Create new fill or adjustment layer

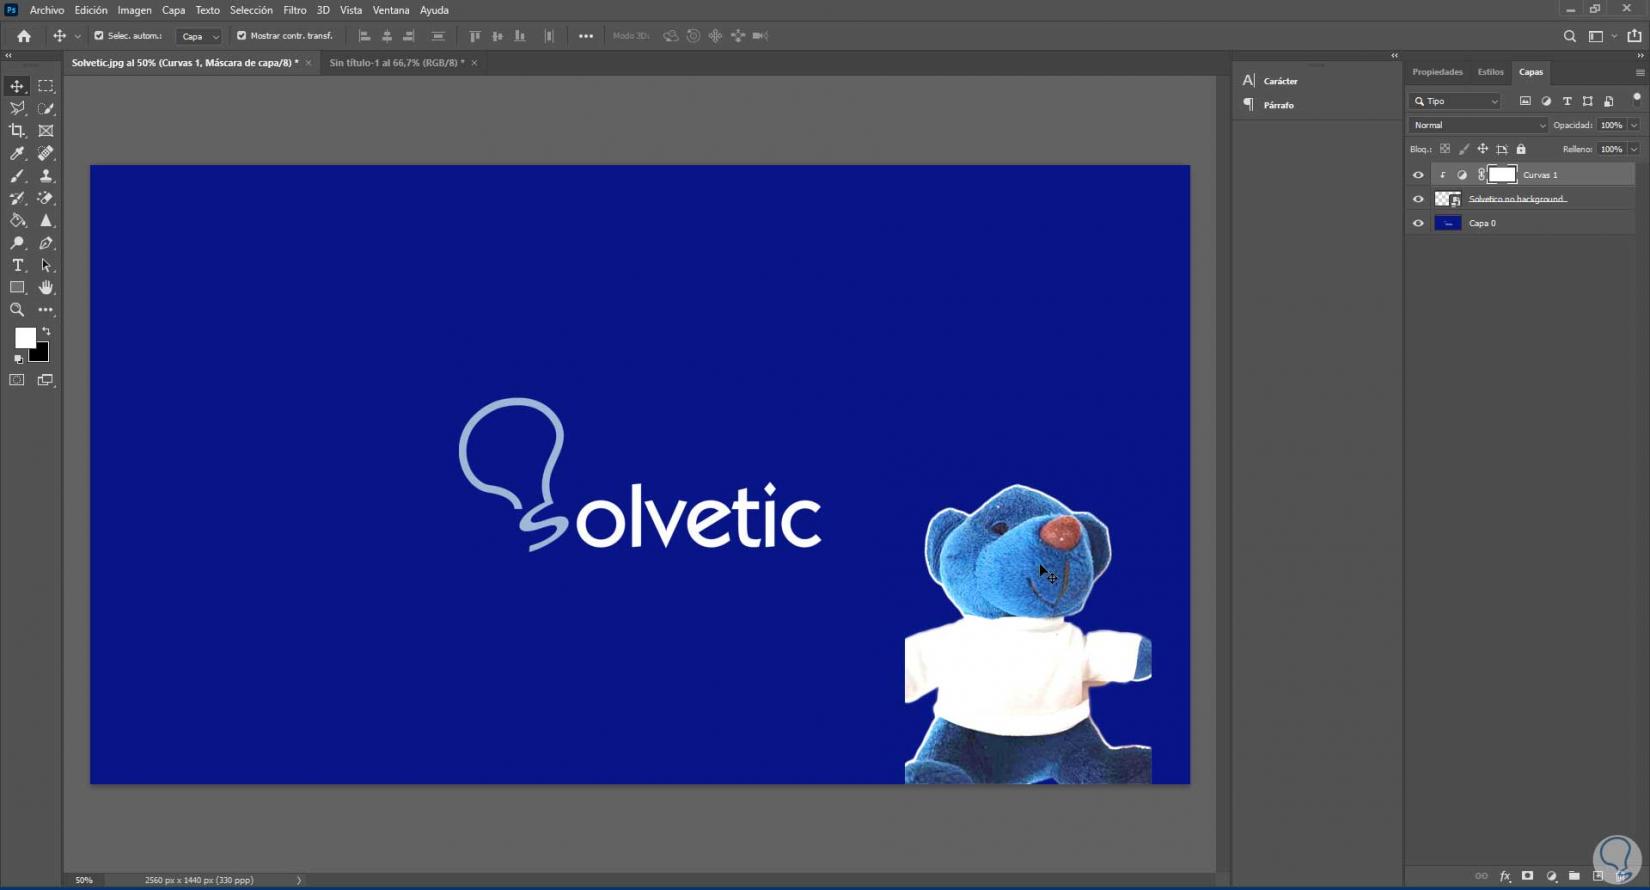[x=1551, y=876]
